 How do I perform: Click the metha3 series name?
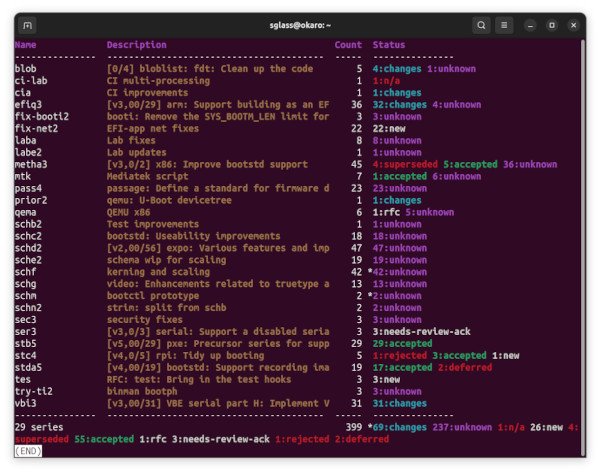[32, 164]
